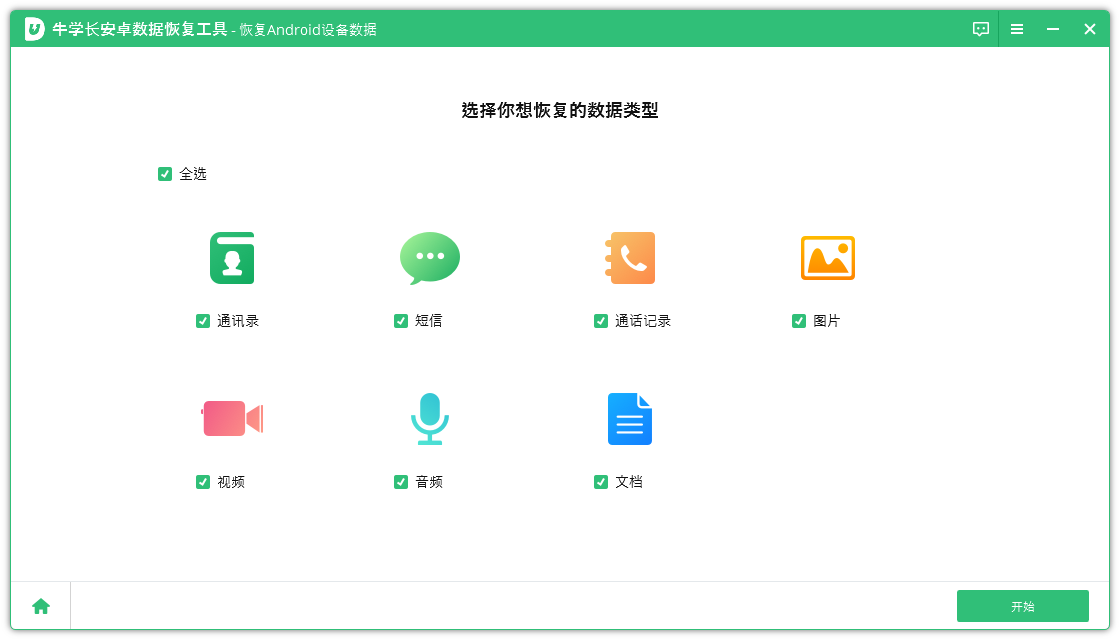Viewport: 1120px width, 640px height.
Task: Uncheck the 文档 checkbox
Action: (600, 481)
